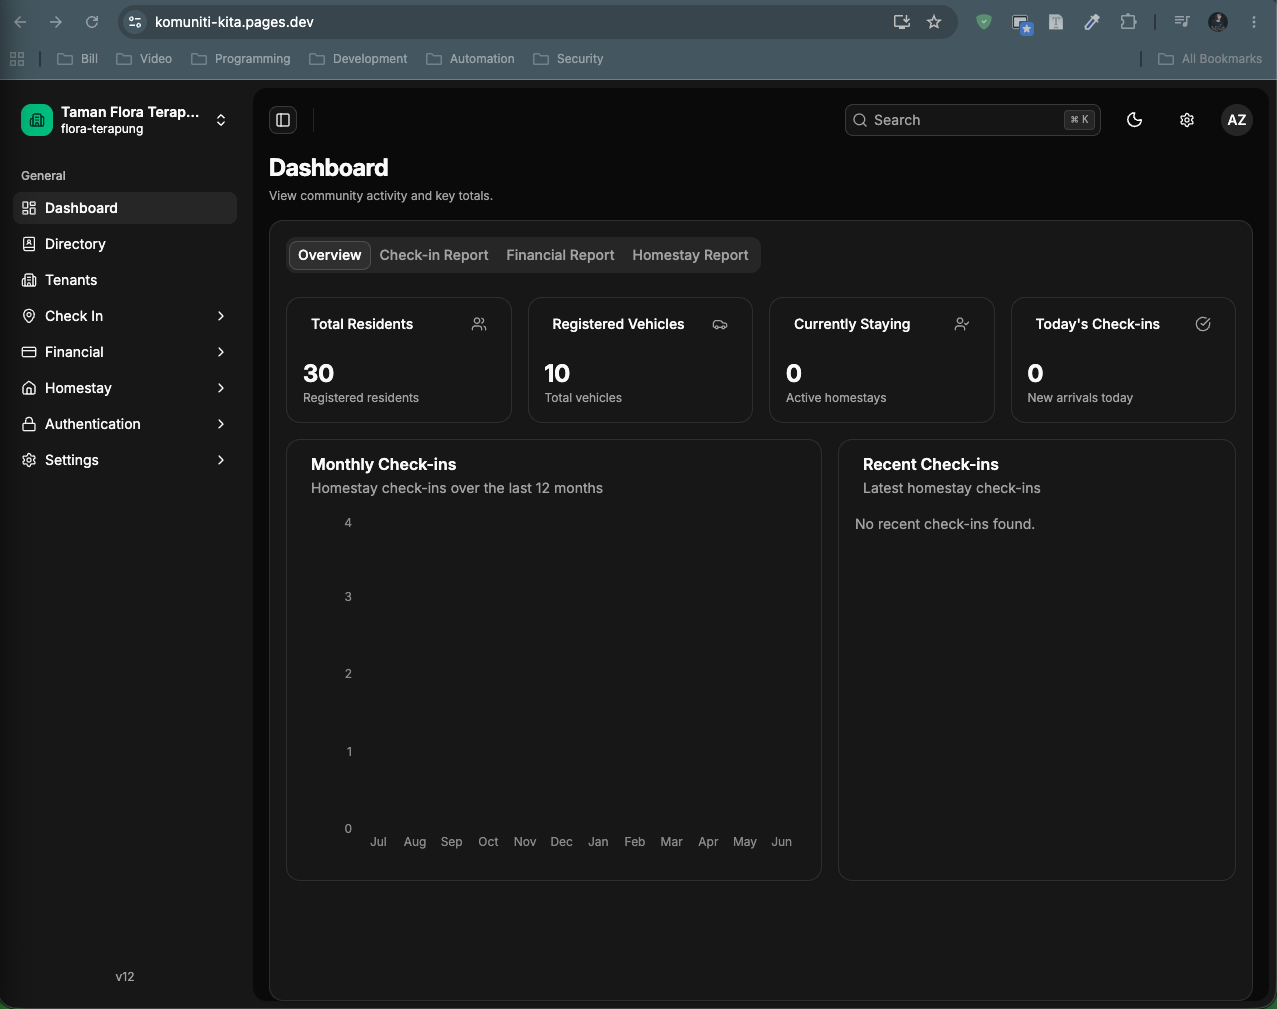The image size is (1277, 1009).
Task: Click the Authentication lock icon
Action: pyautogui.click(x=29, y=424)
